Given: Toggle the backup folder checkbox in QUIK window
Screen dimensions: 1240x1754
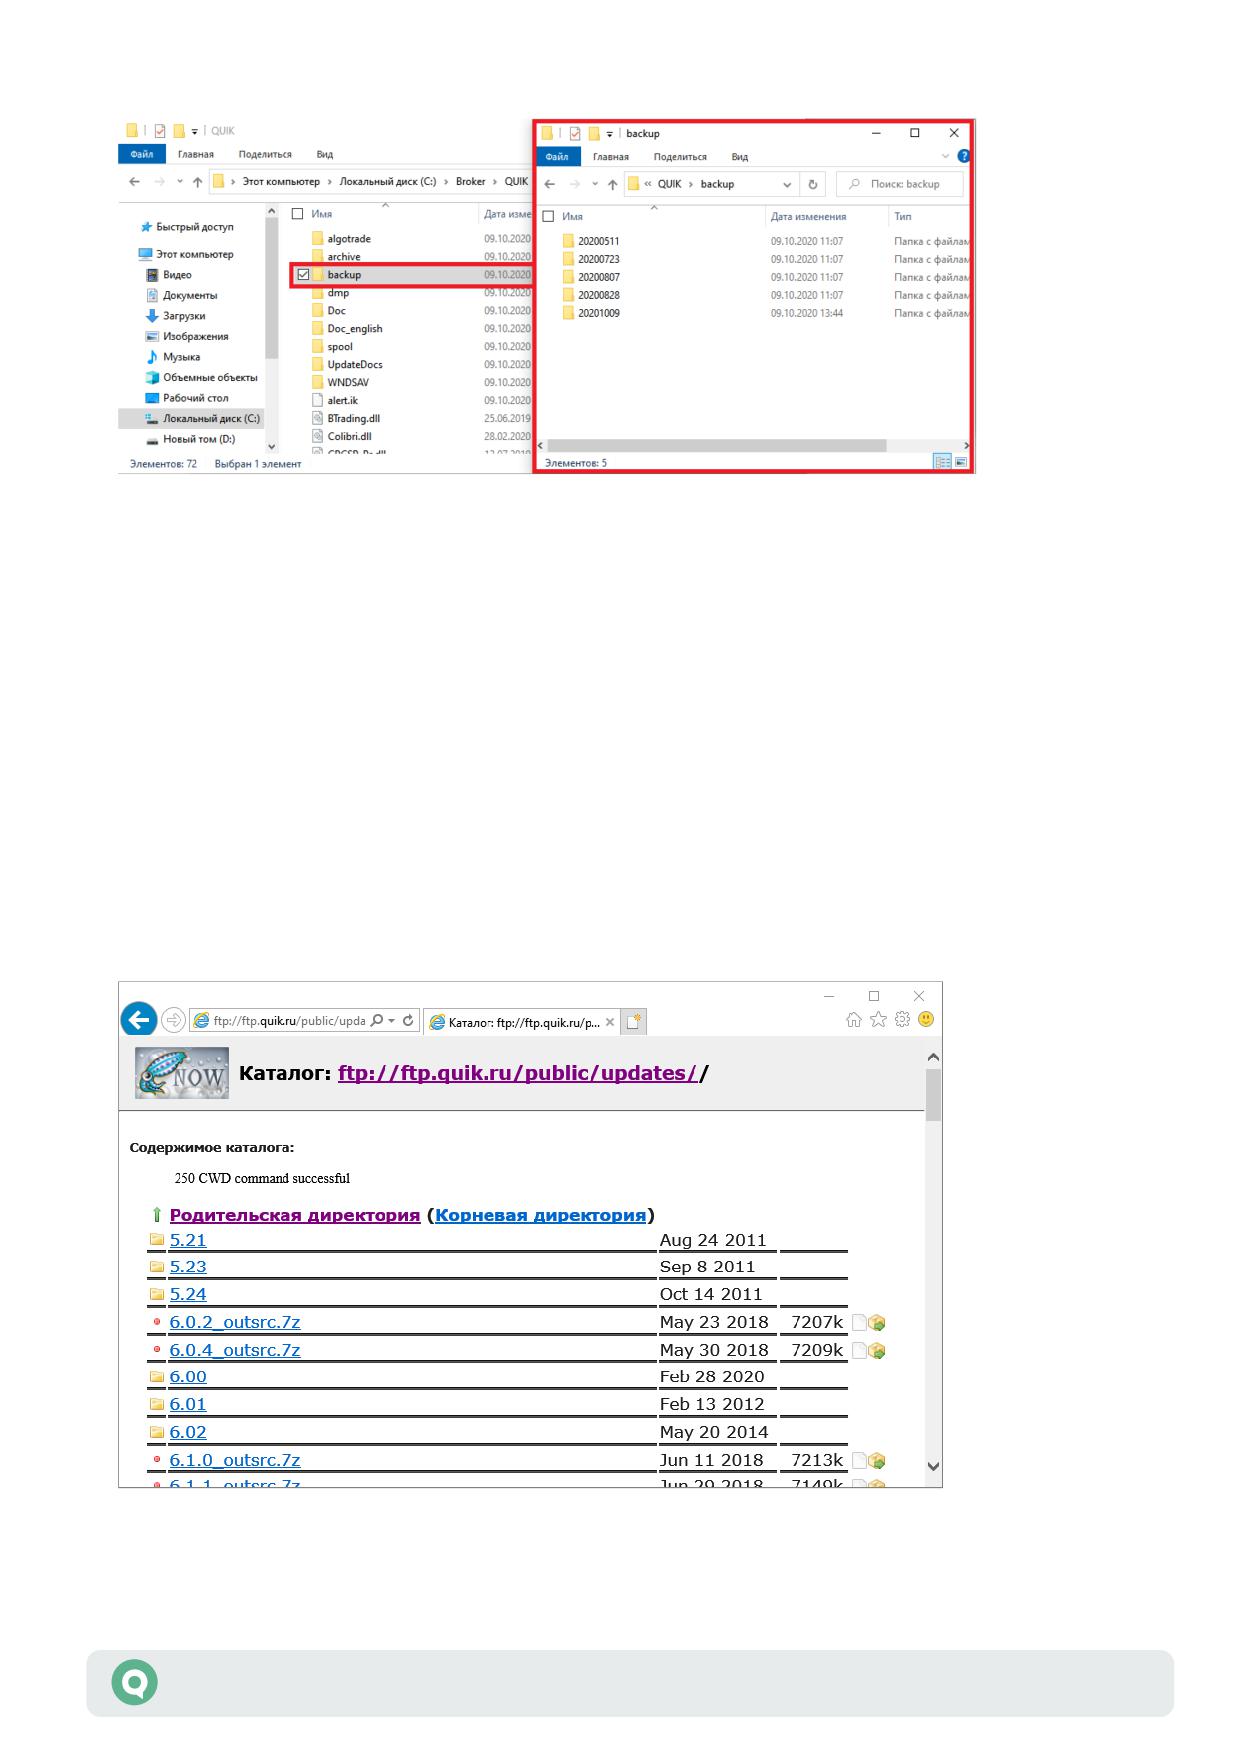Looking at the screenshot, I should [x=304, y=275].
